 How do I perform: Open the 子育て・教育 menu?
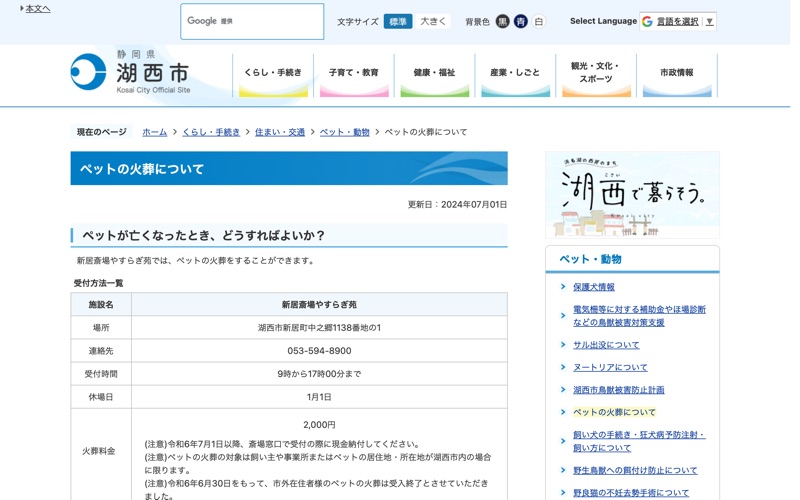[354, 75]
